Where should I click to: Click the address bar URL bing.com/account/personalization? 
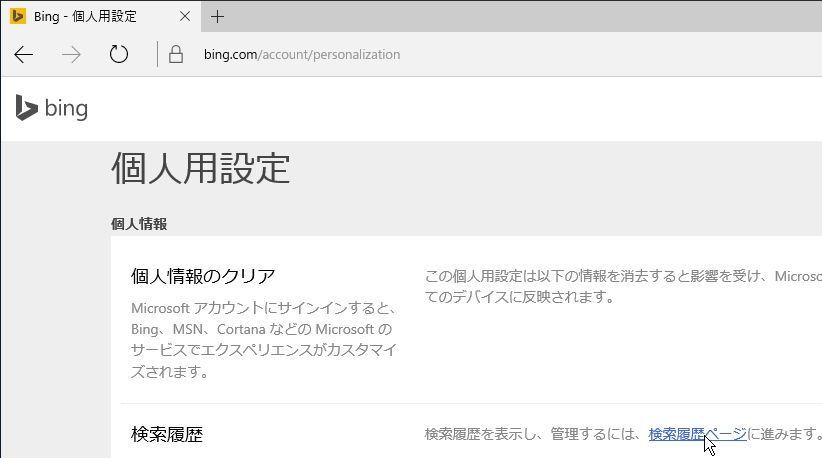(302, 54)
